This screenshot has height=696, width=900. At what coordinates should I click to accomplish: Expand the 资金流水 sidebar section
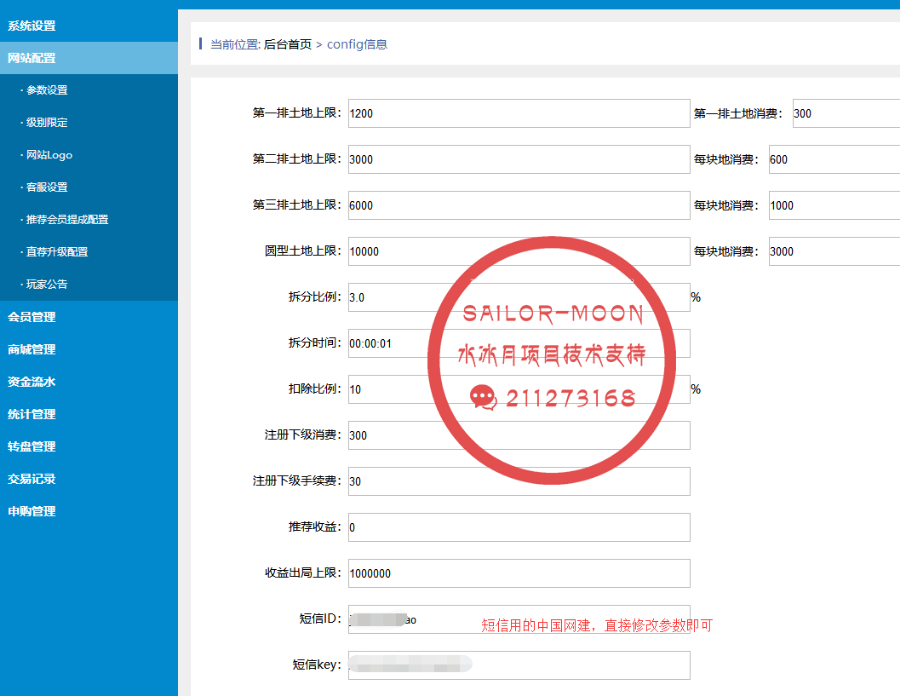(32, 382)
